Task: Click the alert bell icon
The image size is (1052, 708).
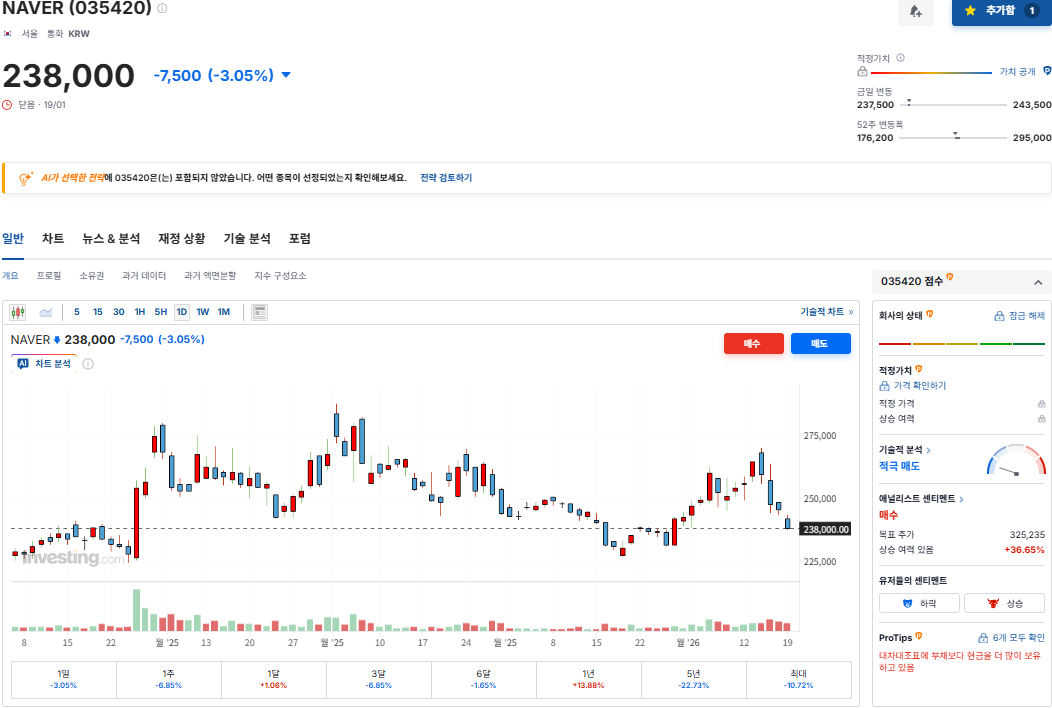Action: point(915,11)
